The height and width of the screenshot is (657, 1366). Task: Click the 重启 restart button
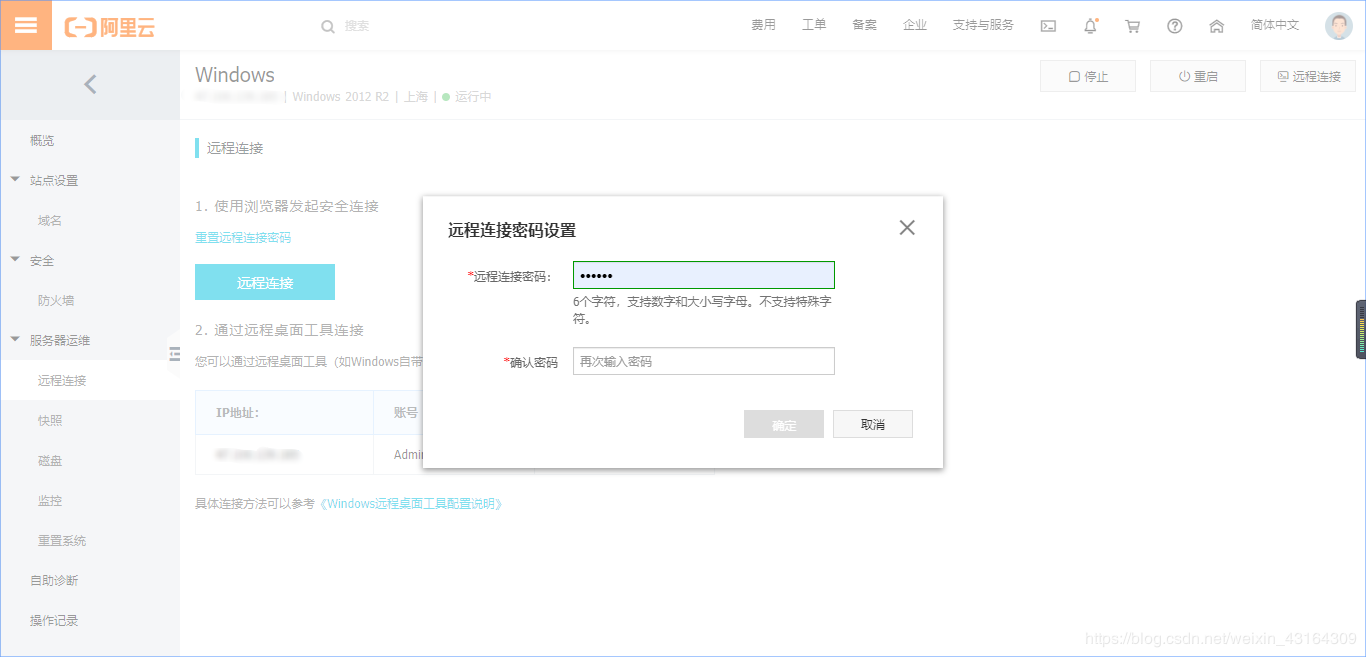[x=1197, y=75]
